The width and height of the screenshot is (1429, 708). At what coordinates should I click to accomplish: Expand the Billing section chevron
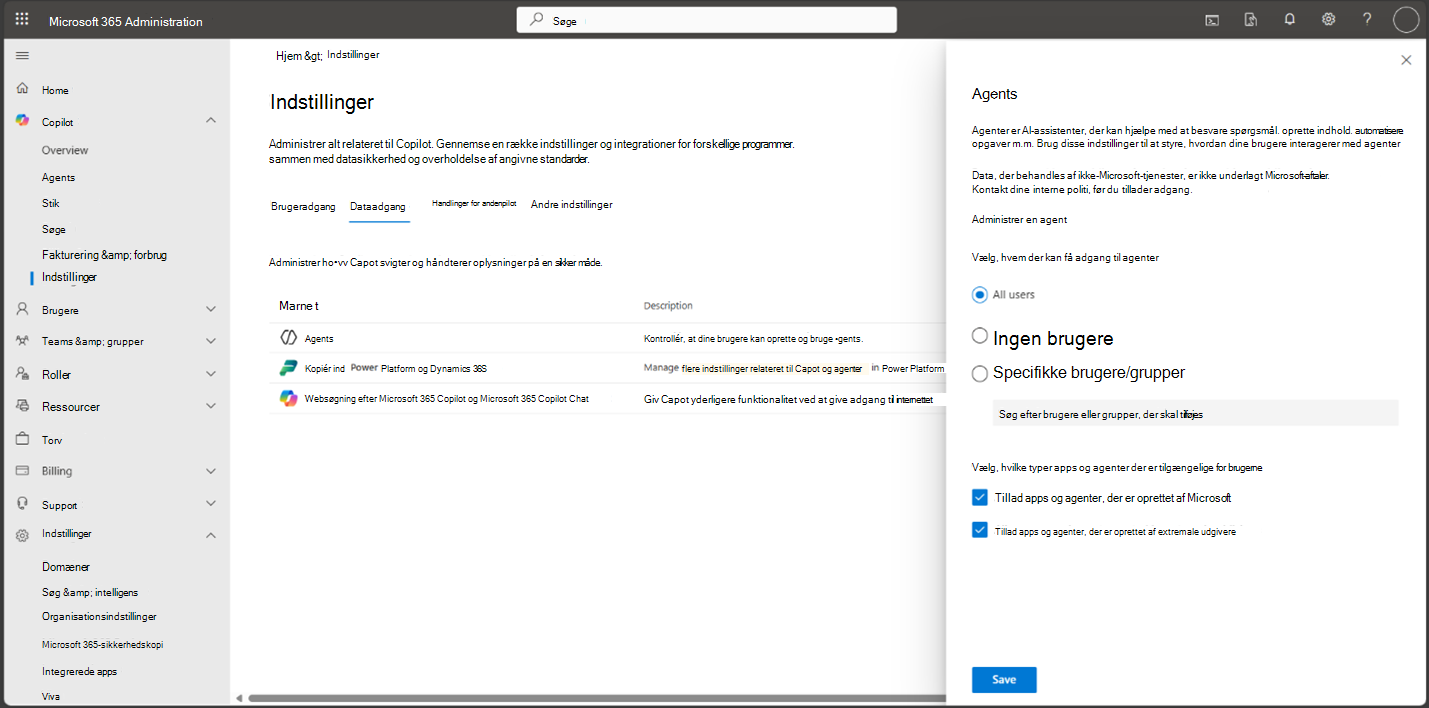[x=211, y=470]
